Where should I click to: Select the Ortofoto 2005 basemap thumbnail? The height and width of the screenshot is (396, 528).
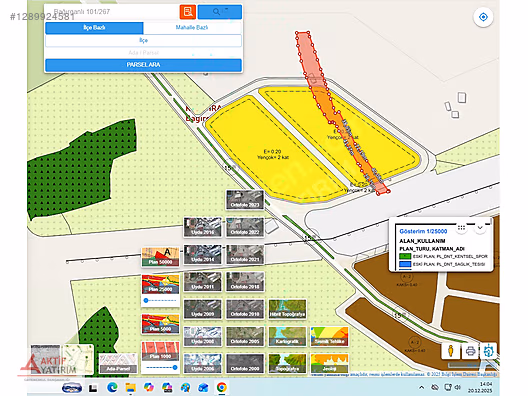click(245, 336)
